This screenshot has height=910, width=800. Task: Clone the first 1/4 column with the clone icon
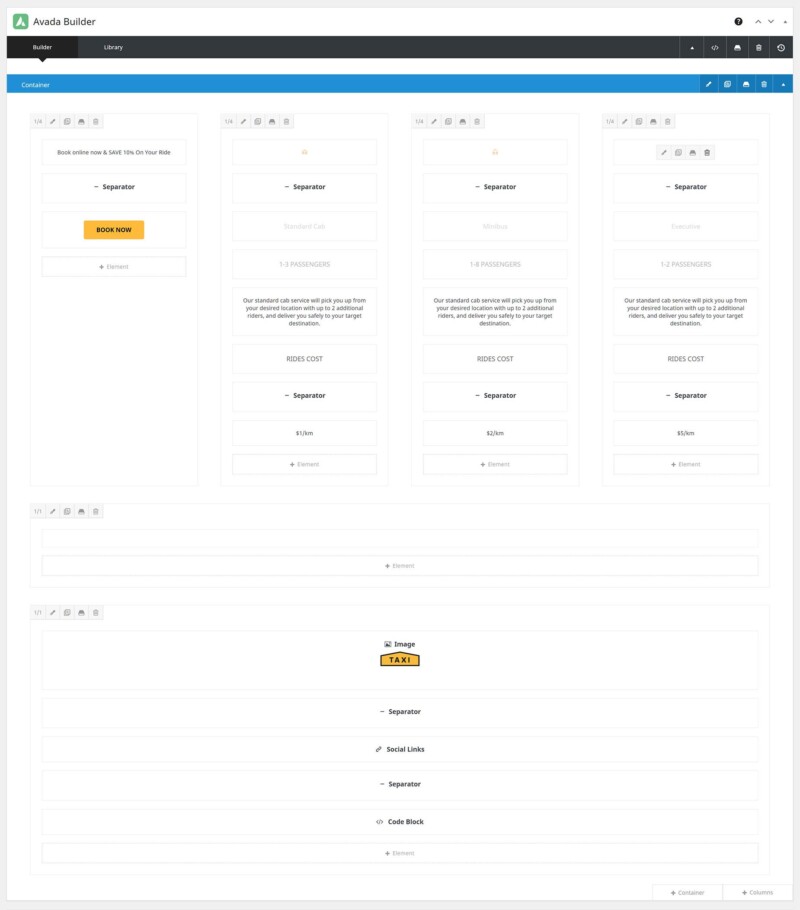click(66, 121)
